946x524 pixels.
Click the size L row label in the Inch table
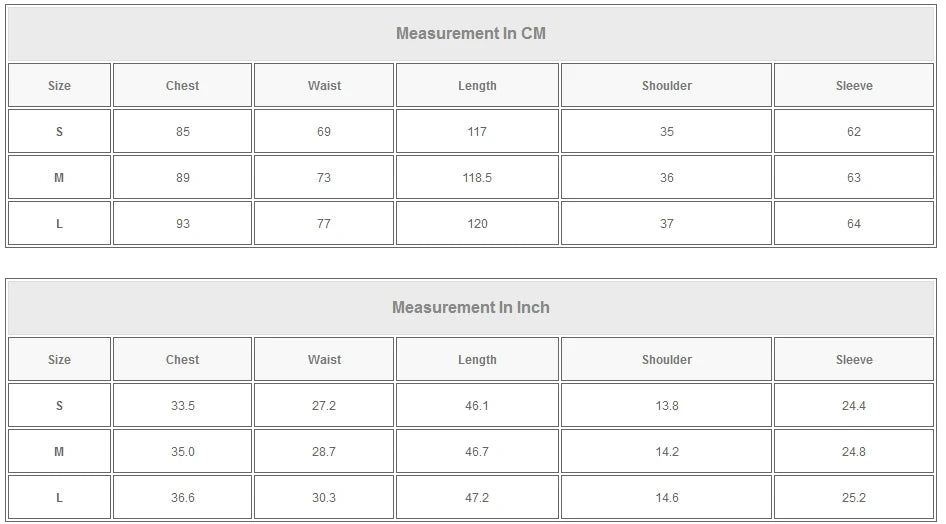point(59,498)
